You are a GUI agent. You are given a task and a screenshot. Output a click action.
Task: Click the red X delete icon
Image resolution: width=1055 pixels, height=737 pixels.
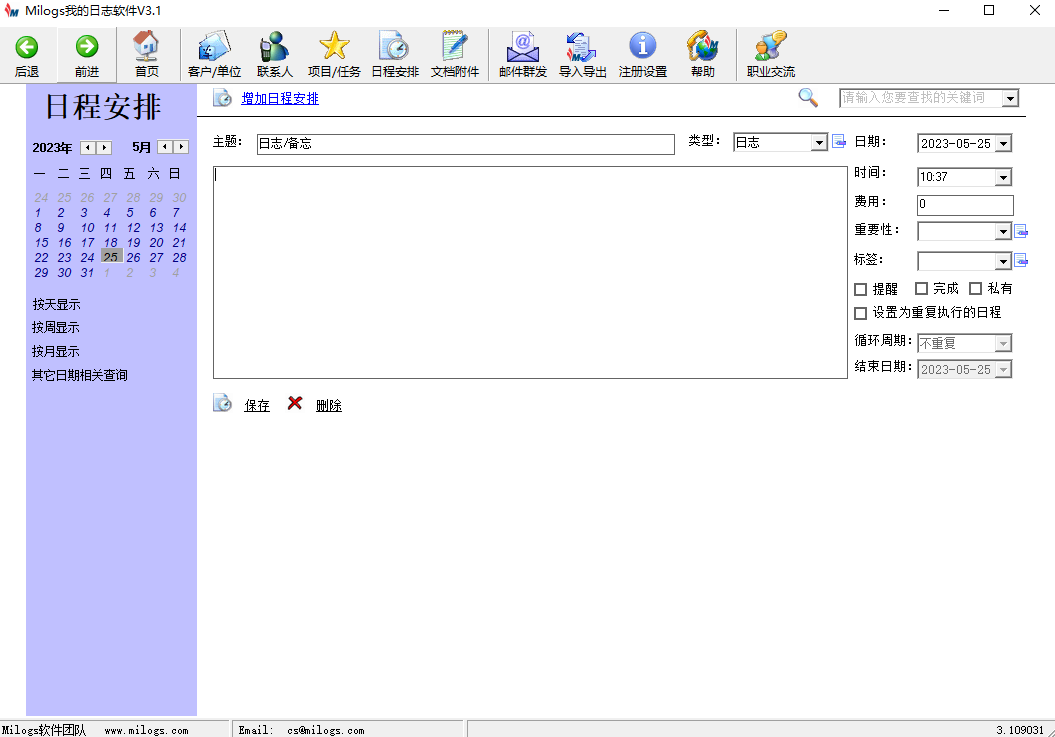click(x=295, y=402)
